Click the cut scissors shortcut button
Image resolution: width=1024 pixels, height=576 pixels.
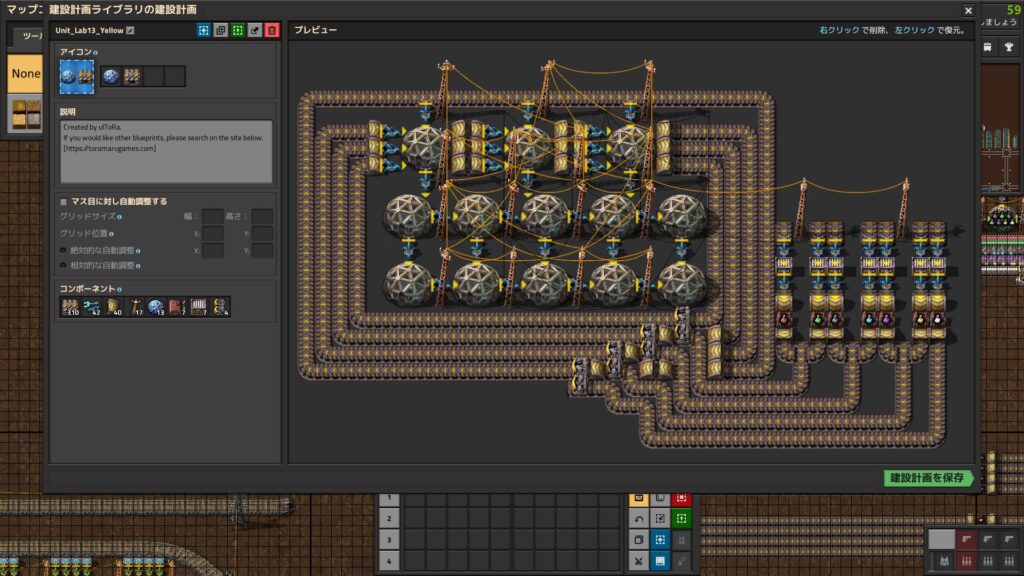pyautogui.click(x=639, y=561)
